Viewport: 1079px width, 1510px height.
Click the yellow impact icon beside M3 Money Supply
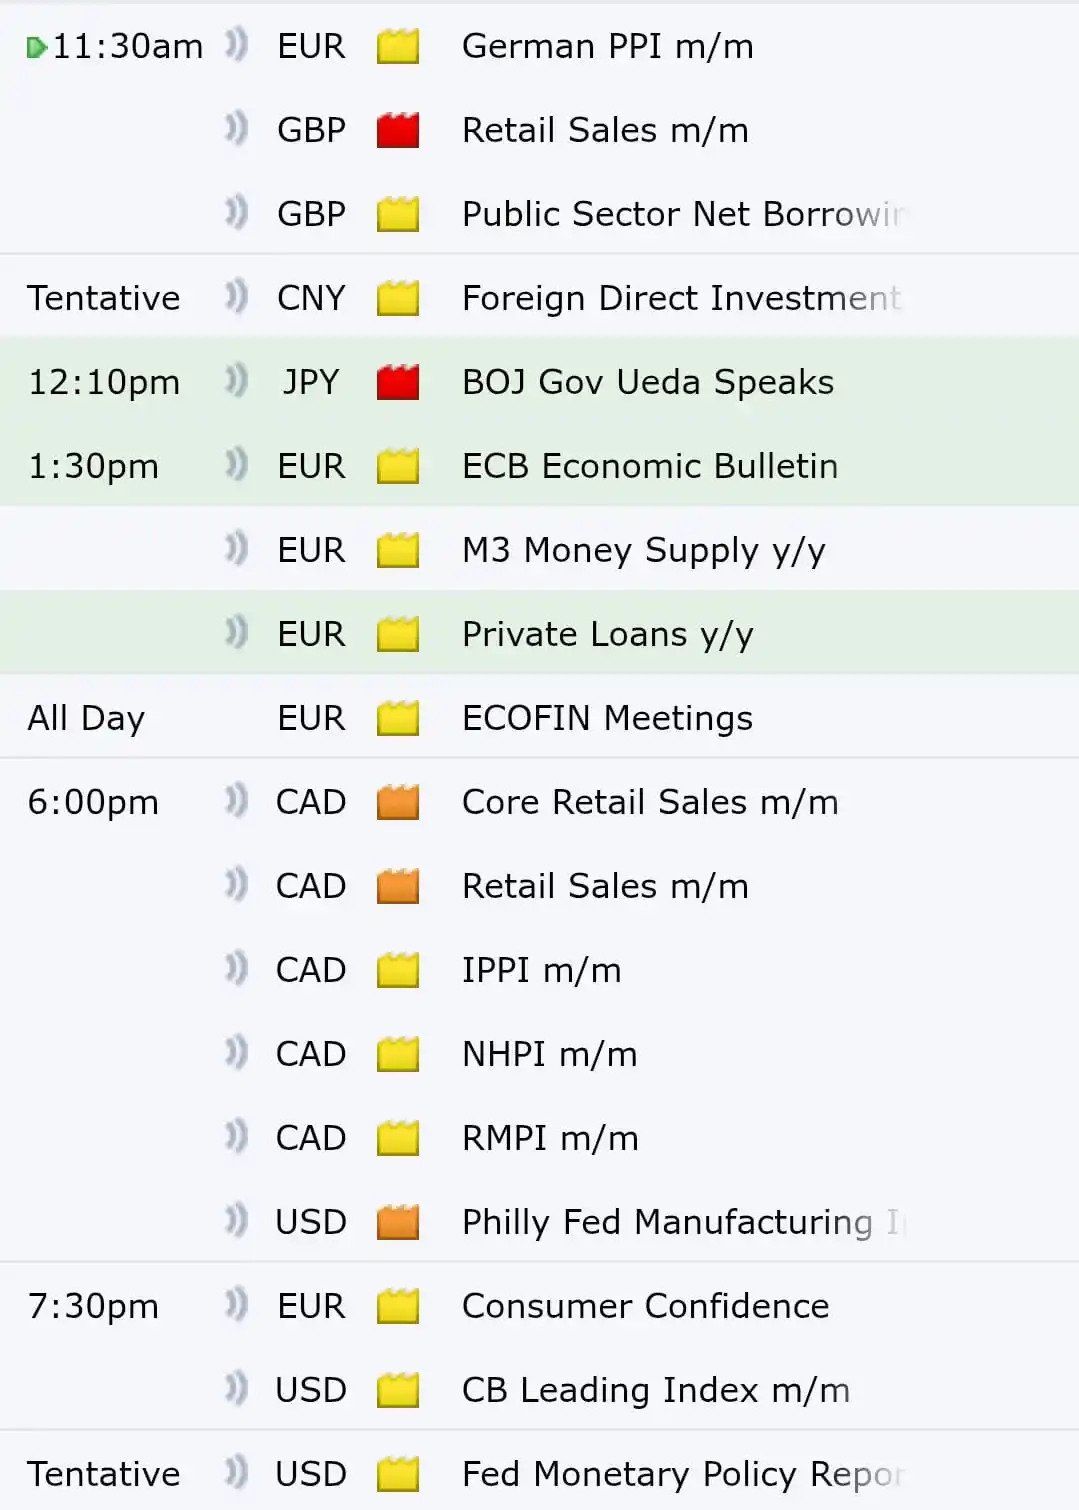click(x=396, y=549)
